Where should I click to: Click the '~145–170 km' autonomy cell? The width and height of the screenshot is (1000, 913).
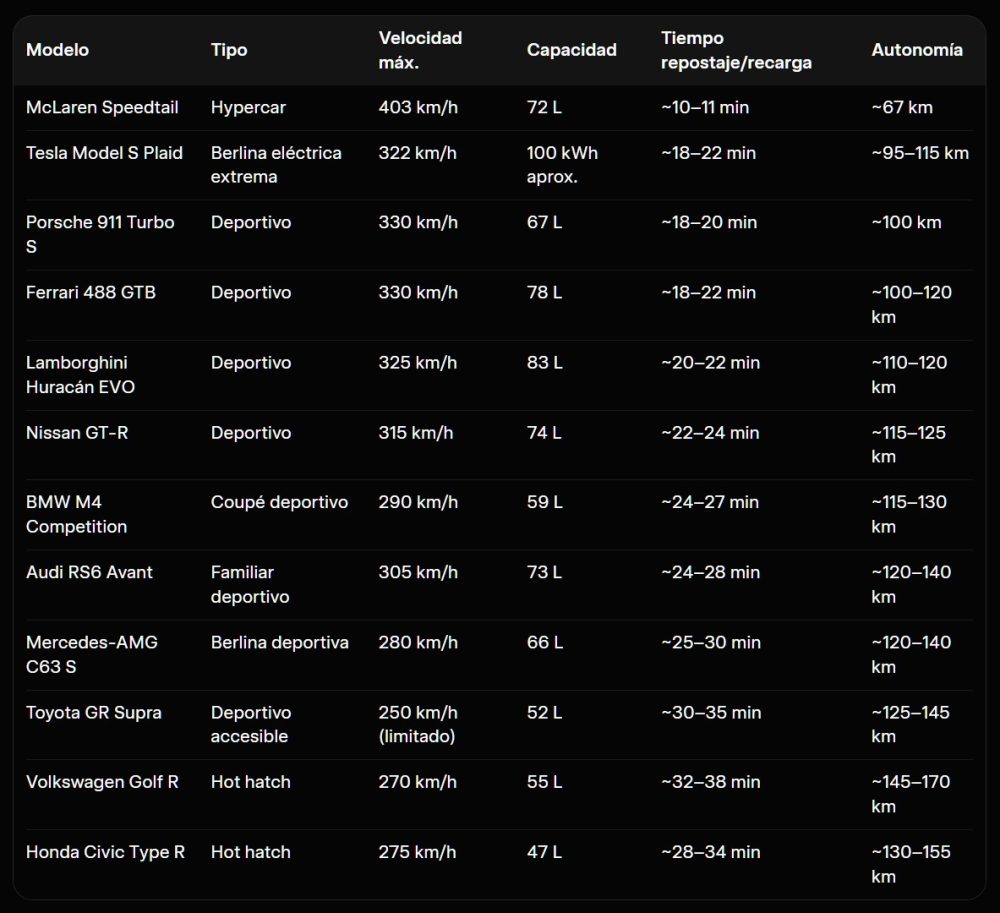pos(911,794)
